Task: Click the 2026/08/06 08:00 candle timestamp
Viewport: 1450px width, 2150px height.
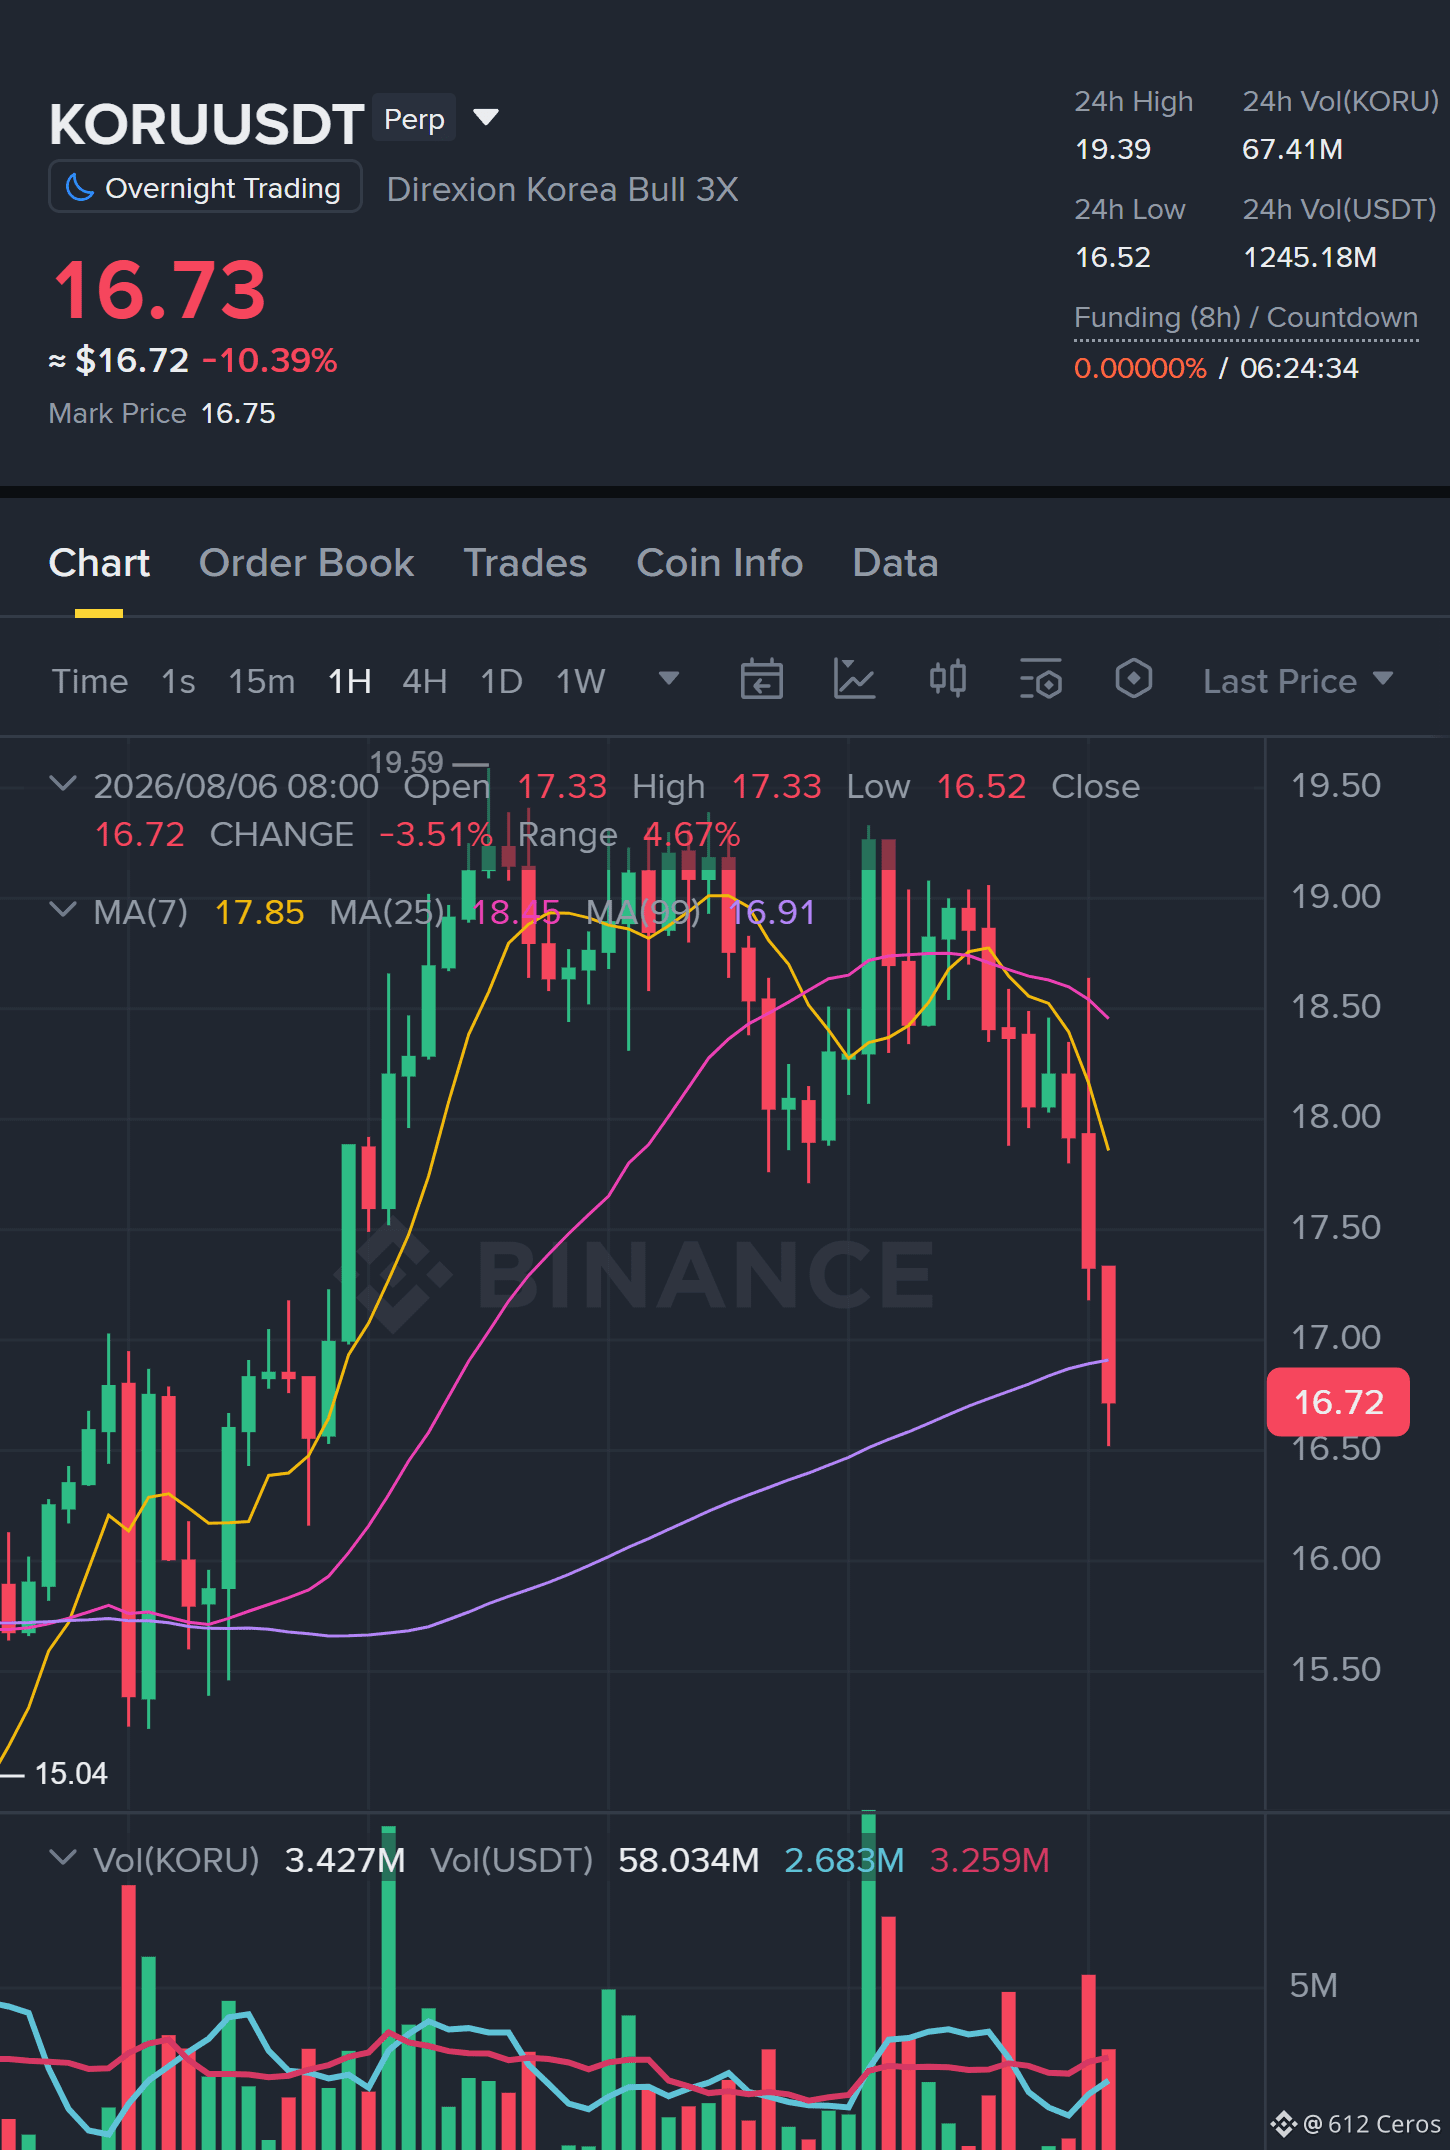Action: [x=236, y=786]
